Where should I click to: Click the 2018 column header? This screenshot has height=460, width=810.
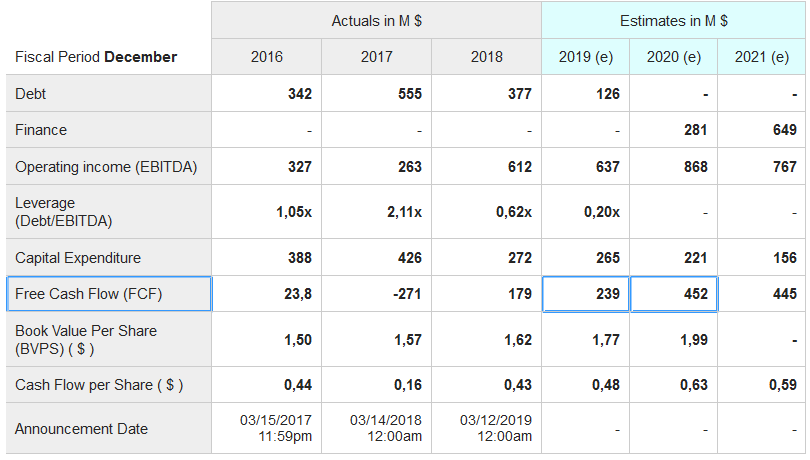(x=487, y=57)
